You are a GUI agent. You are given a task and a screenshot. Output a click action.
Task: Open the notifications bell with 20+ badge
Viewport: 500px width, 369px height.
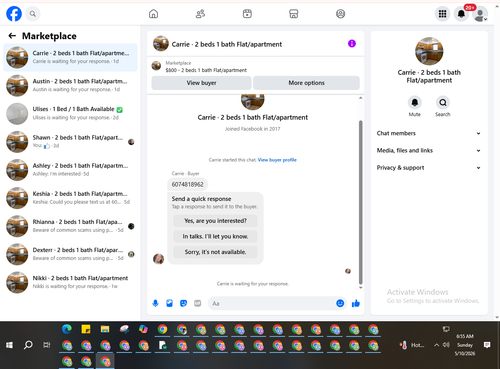[461, 14]
